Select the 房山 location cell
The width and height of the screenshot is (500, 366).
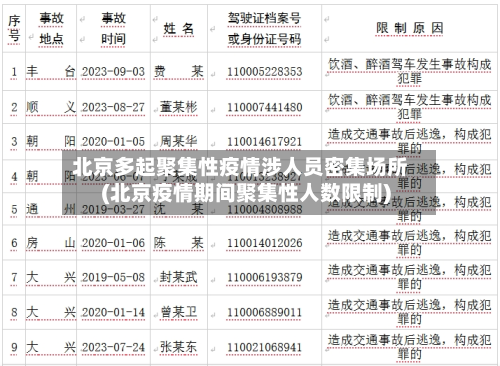51,243
